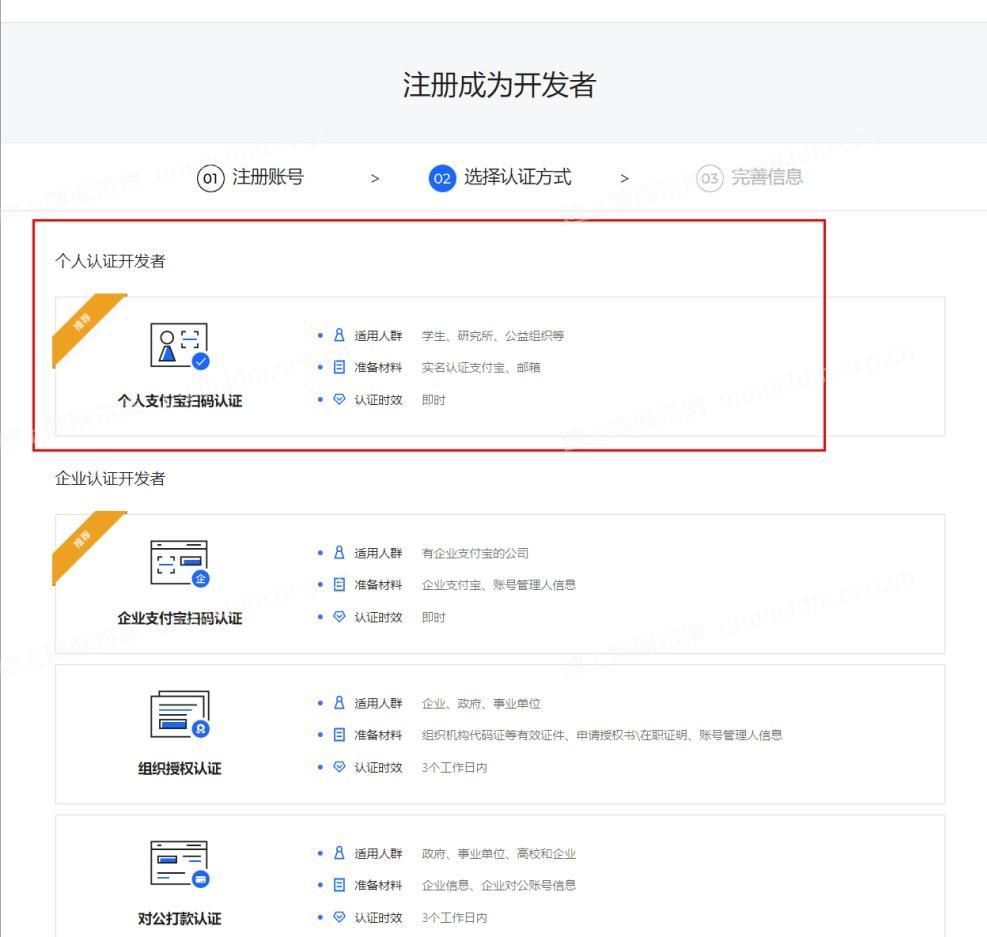Click person icon in 个人支付宝扫码认证 card
The width and height of the screenshot is (987, 937).
coord(339,335)
